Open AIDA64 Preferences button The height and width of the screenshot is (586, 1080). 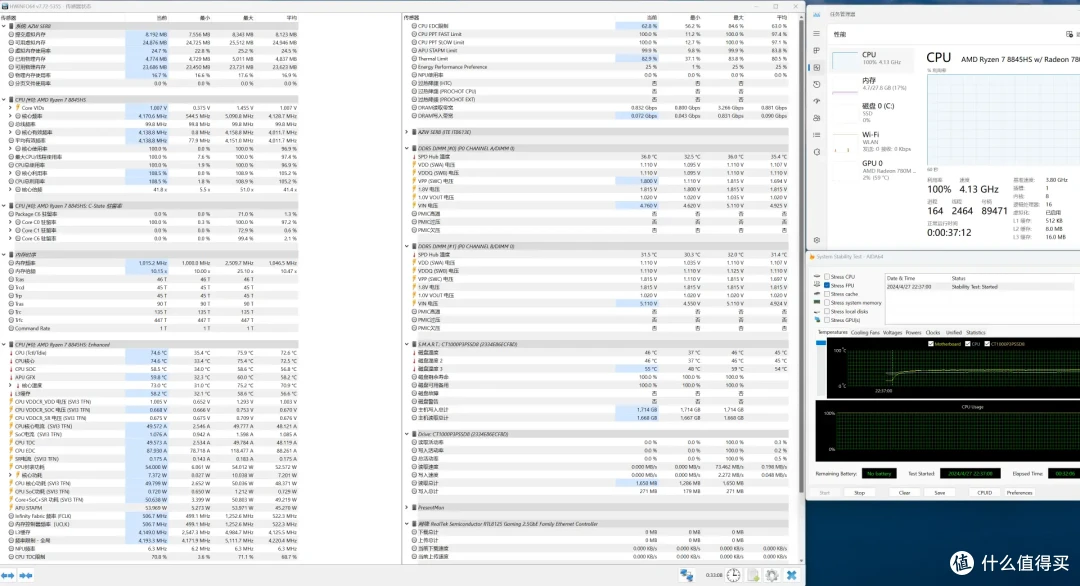[1019, 493]
